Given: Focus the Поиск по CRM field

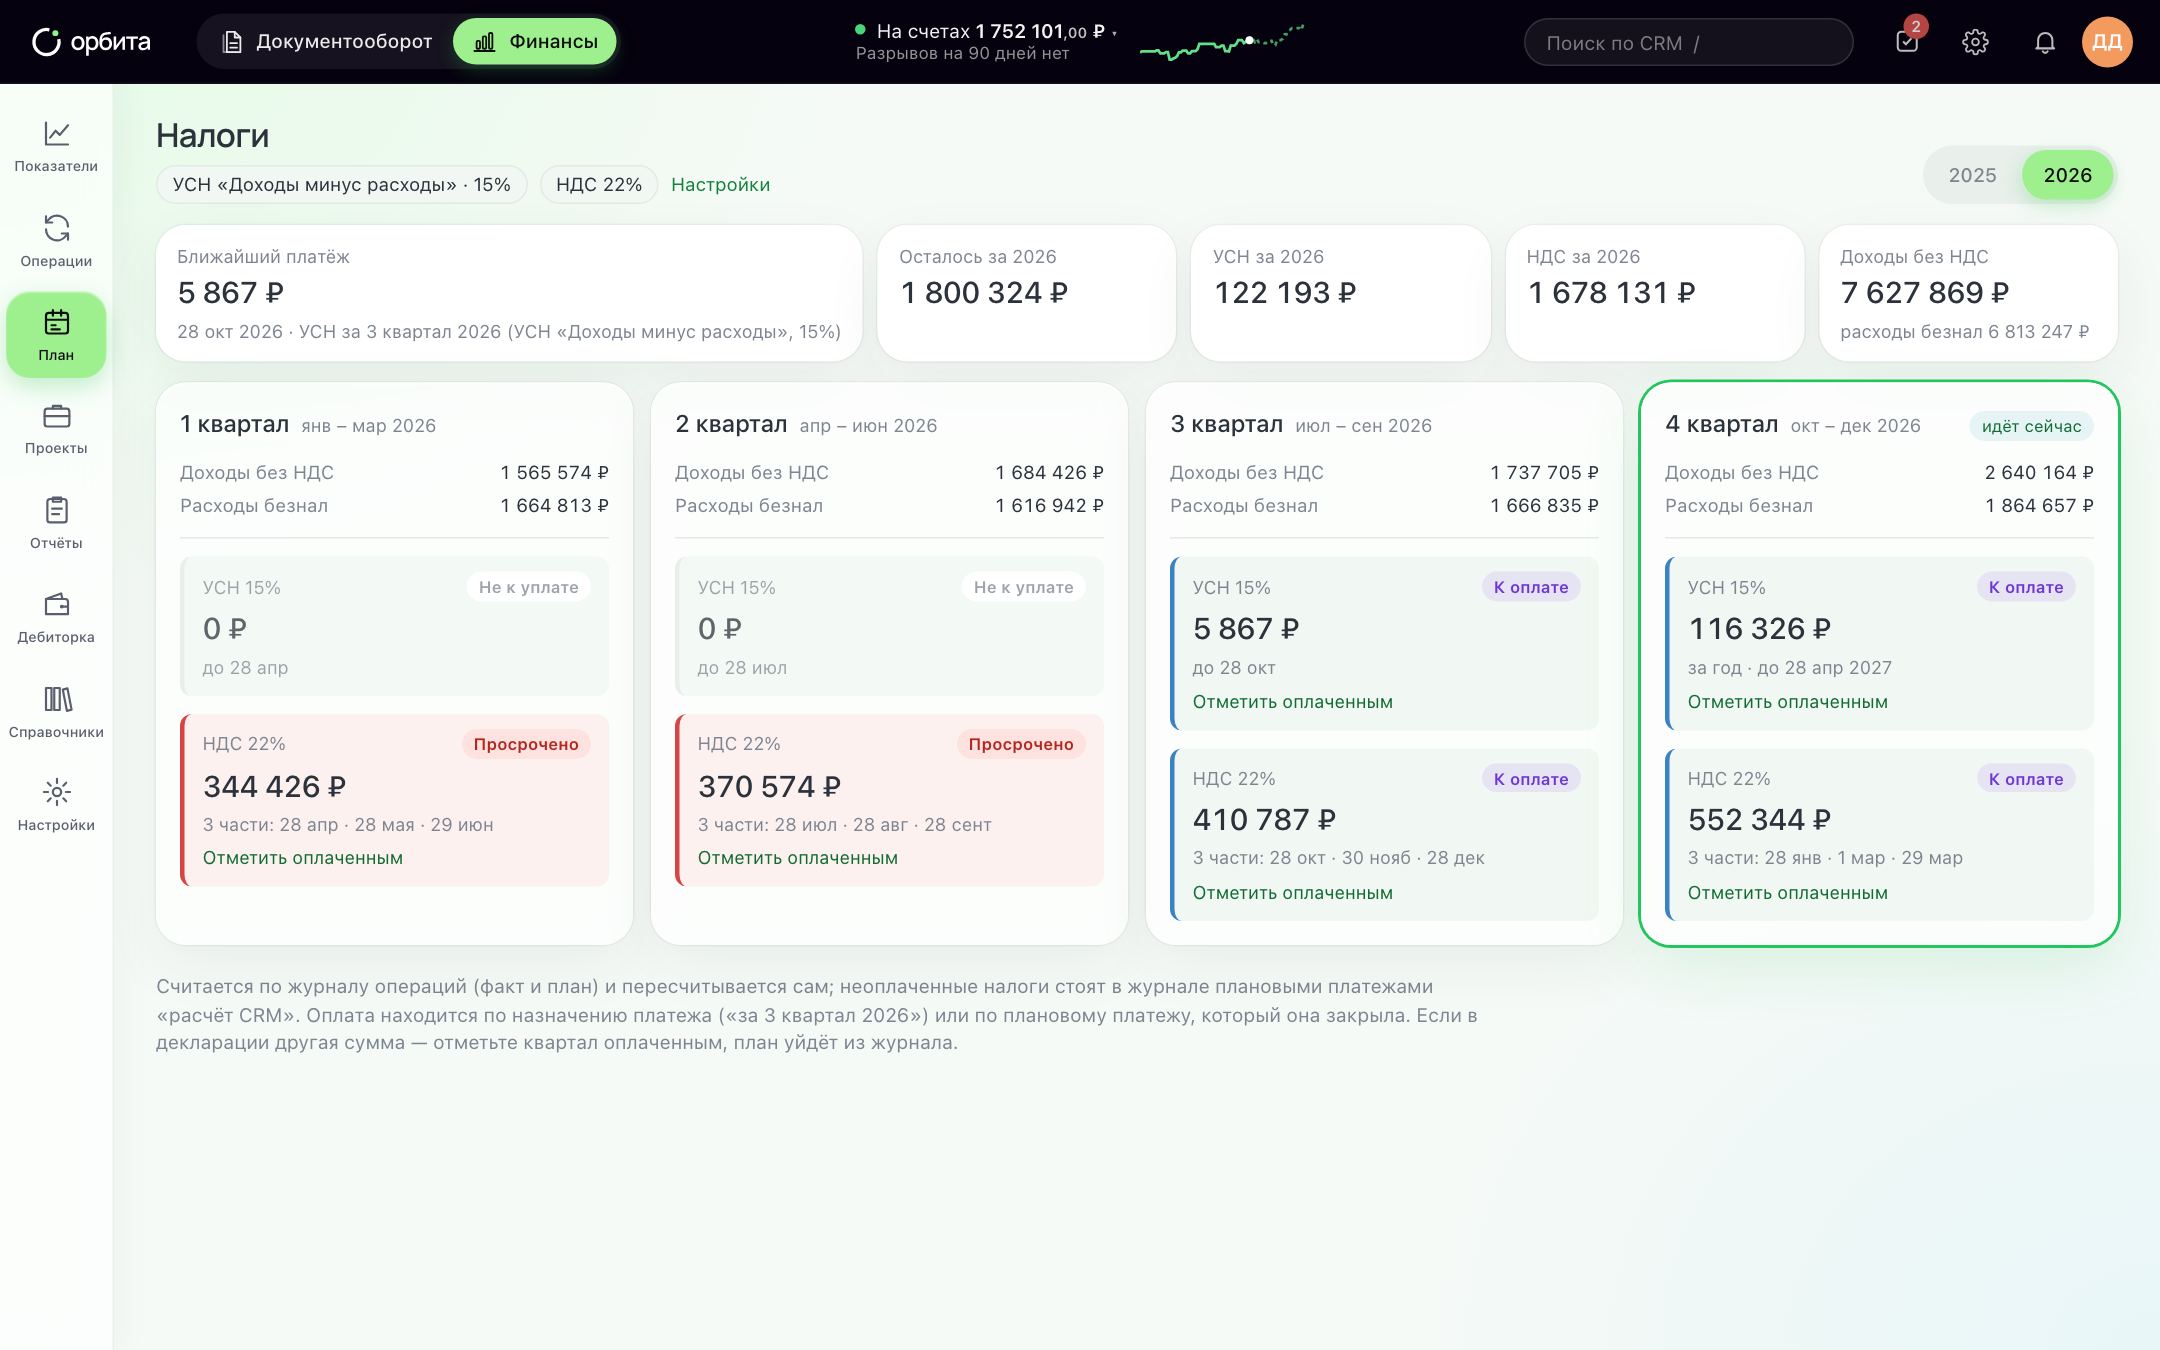Looking at the screenshot, I should 1688,43.
